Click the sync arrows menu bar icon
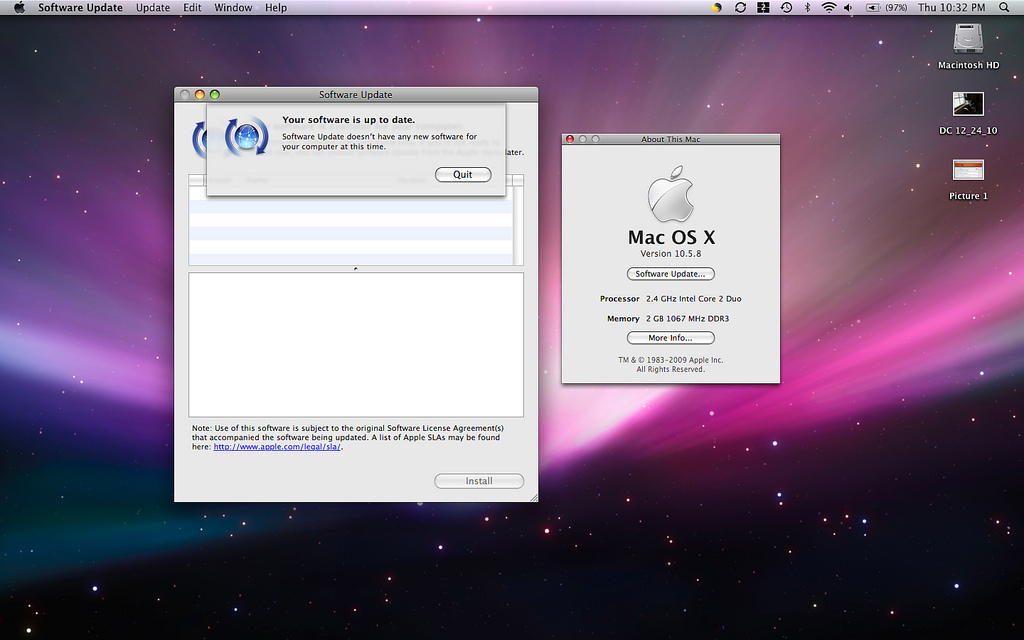This screenshot has width=1024, height=640. click(740, 8)
